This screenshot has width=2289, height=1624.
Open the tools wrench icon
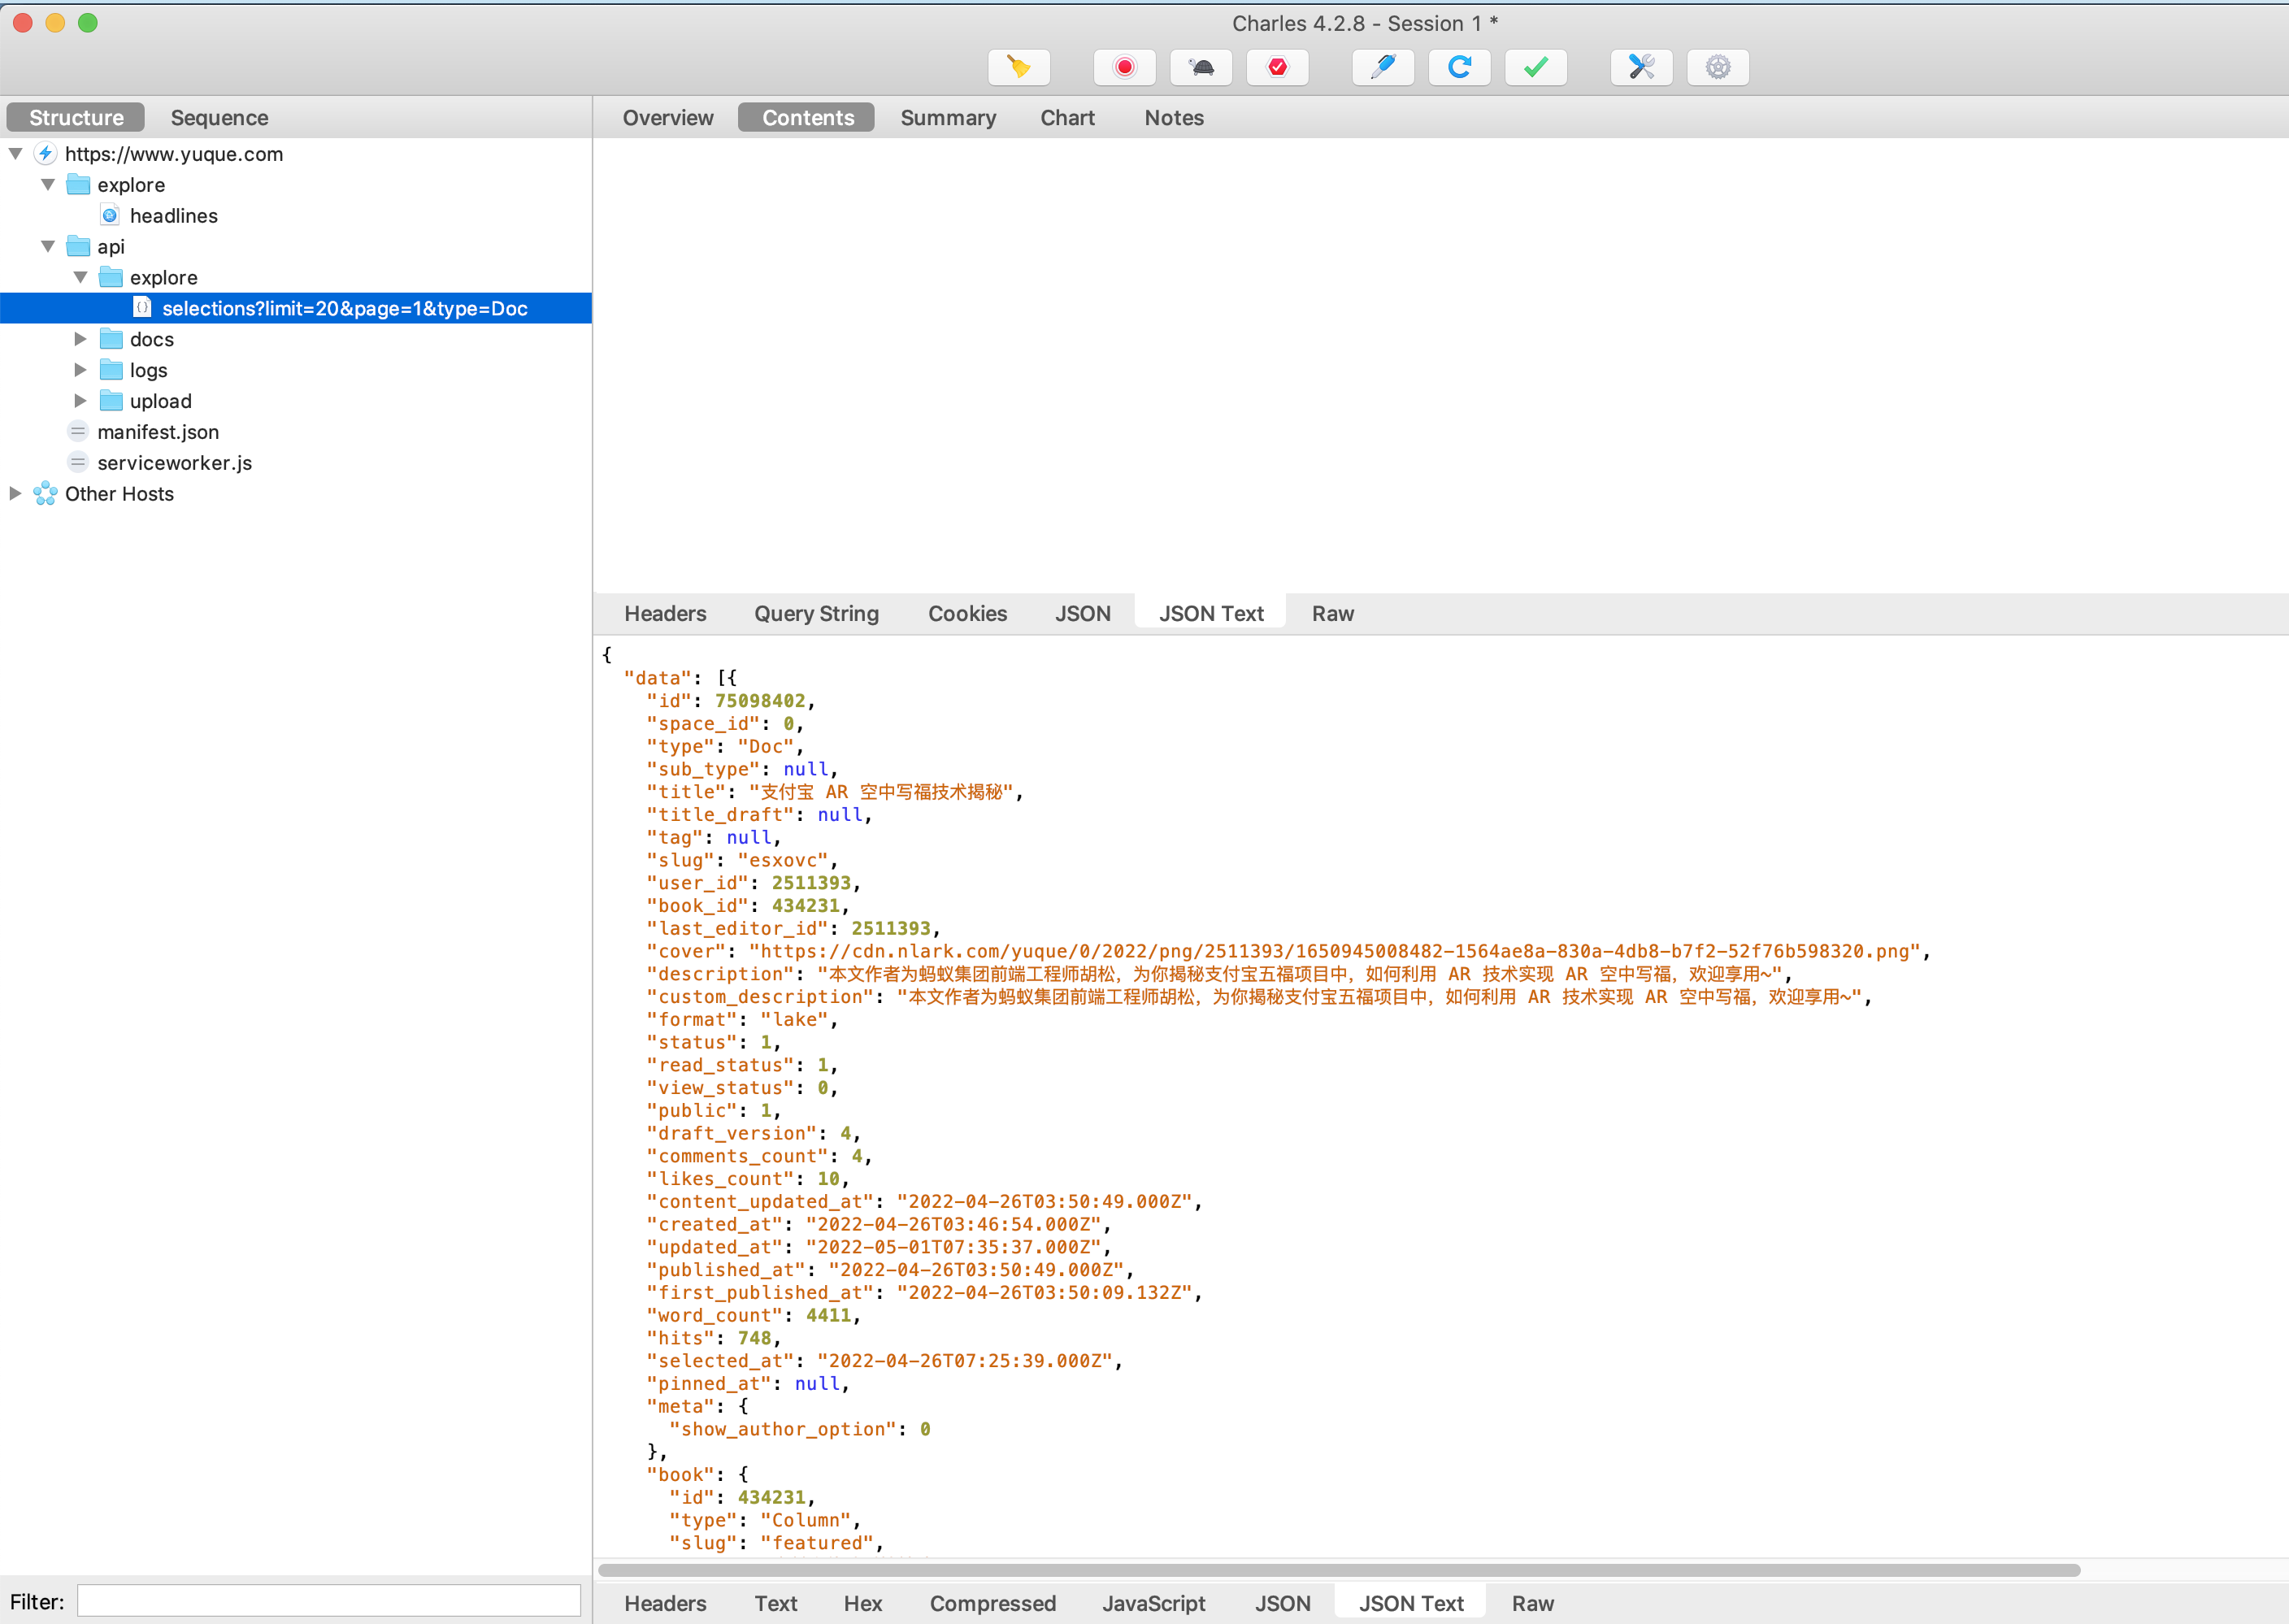(x=1641, y=67)
